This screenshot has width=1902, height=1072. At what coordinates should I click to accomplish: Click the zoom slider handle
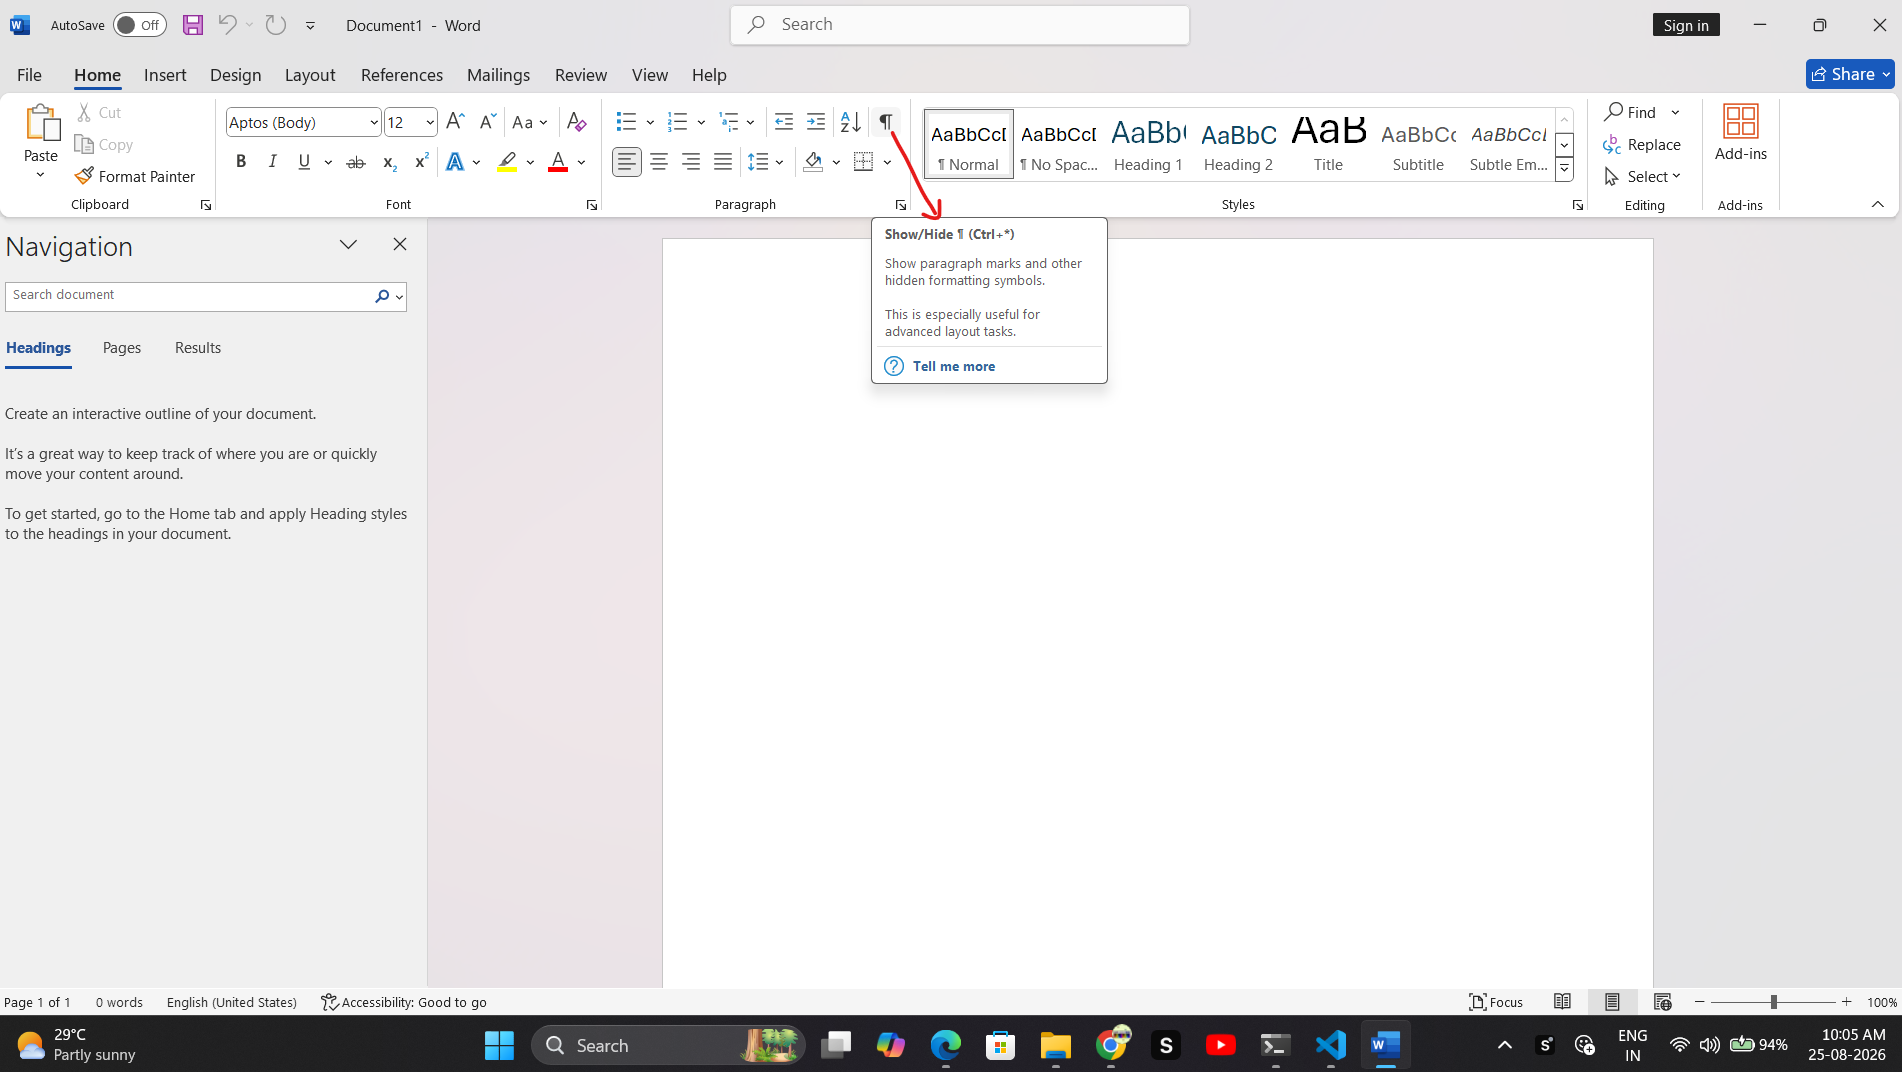point(1773,1002)
